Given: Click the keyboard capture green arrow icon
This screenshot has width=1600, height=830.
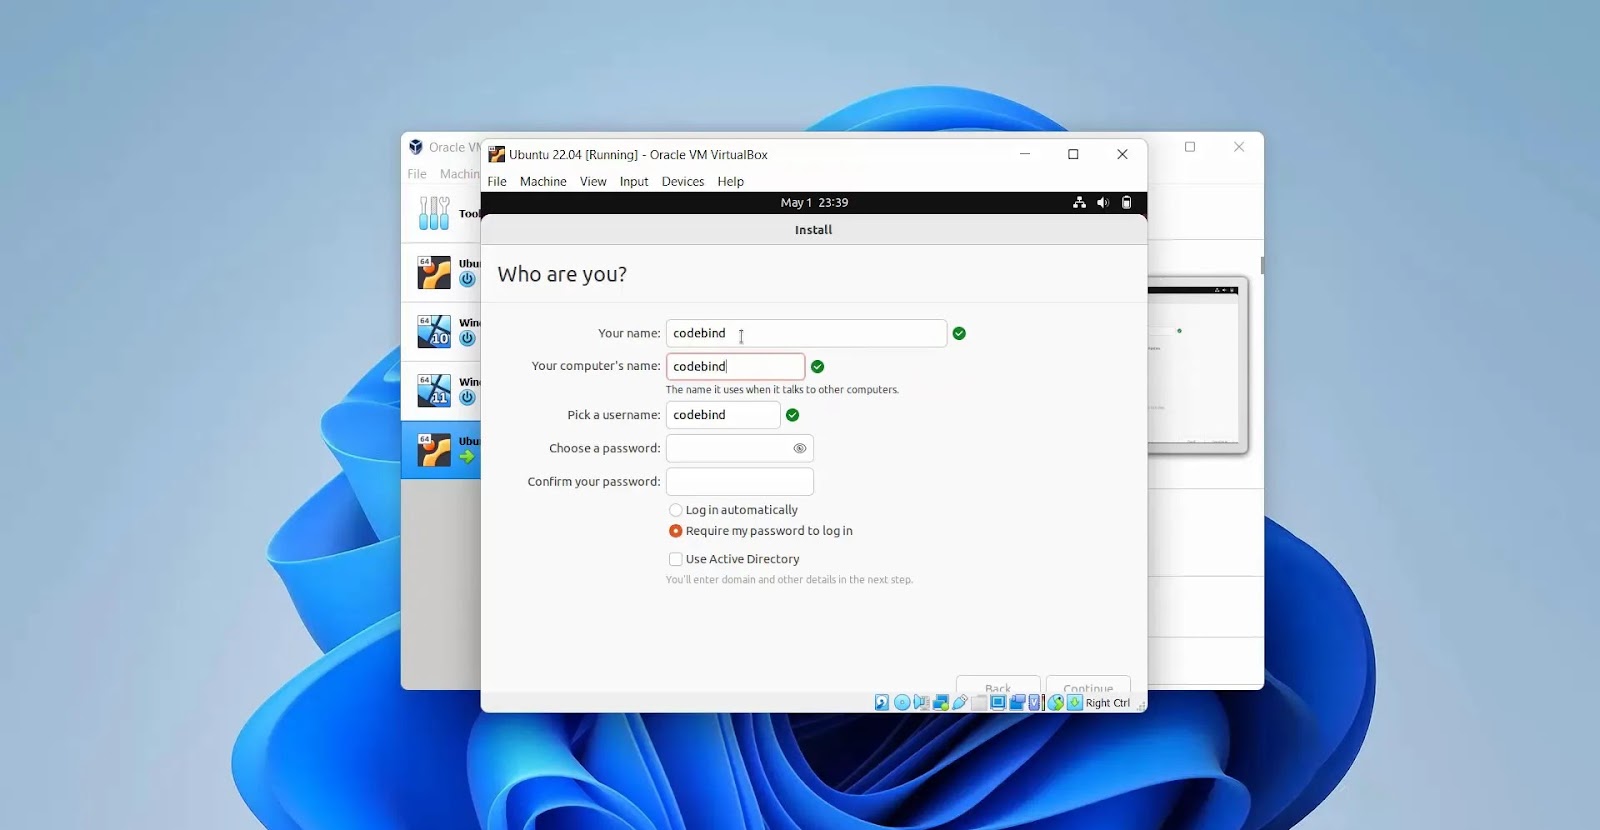Looking at the screenshot, I should coord(1075,703).
